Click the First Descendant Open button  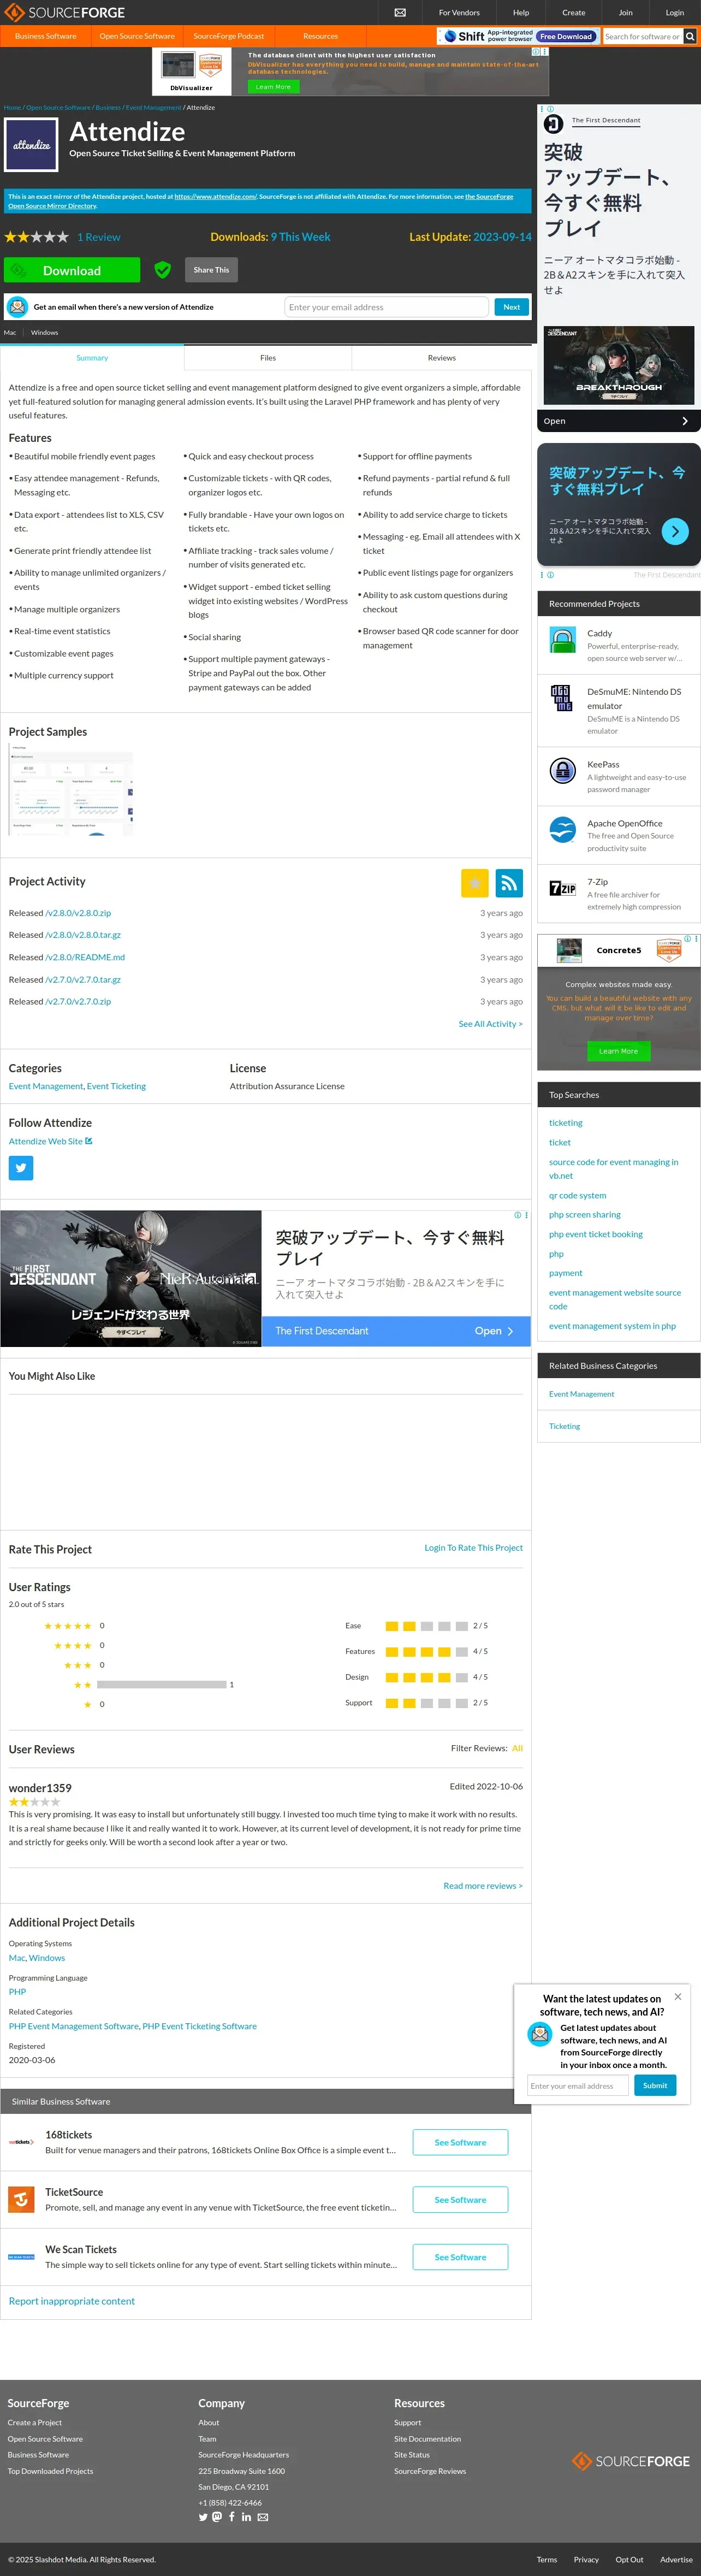(x=619, y=421)
